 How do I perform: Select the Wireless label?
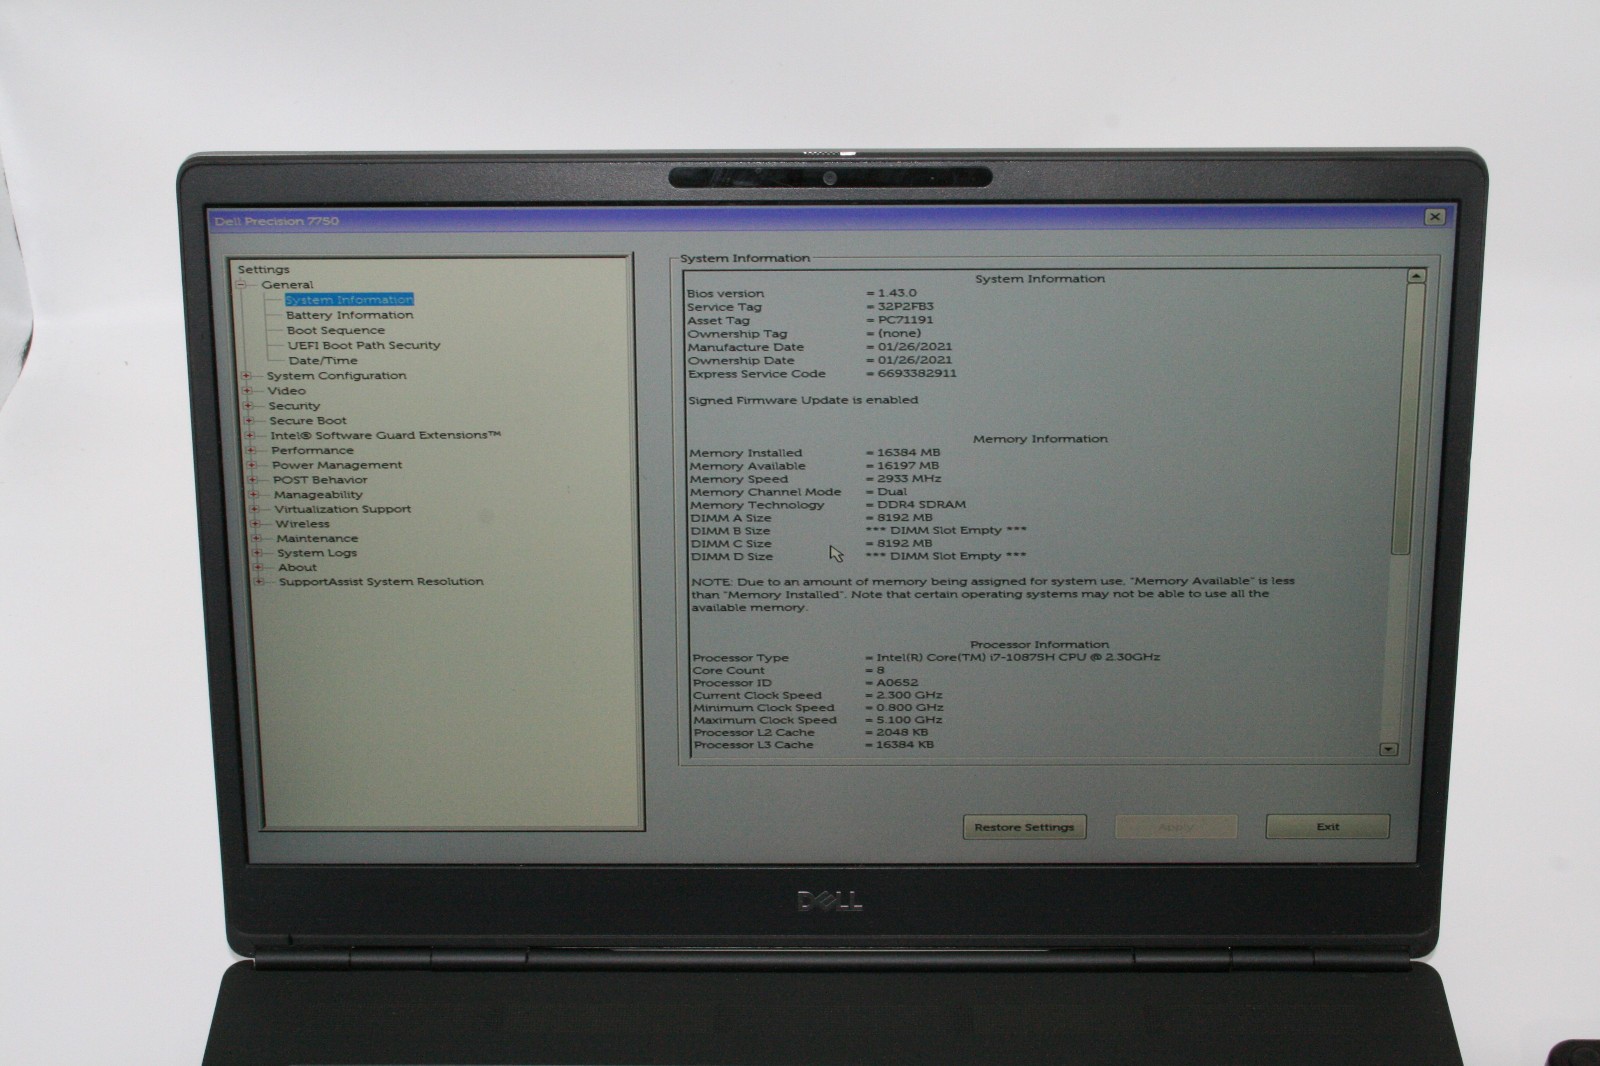[302, 524]
